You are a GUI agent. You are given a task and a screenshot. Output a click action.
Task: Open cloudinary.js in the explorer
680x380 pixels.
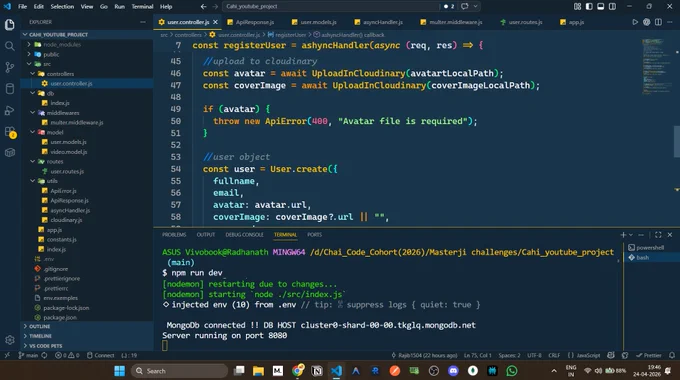pyautogui.click(x=66, y=220)
